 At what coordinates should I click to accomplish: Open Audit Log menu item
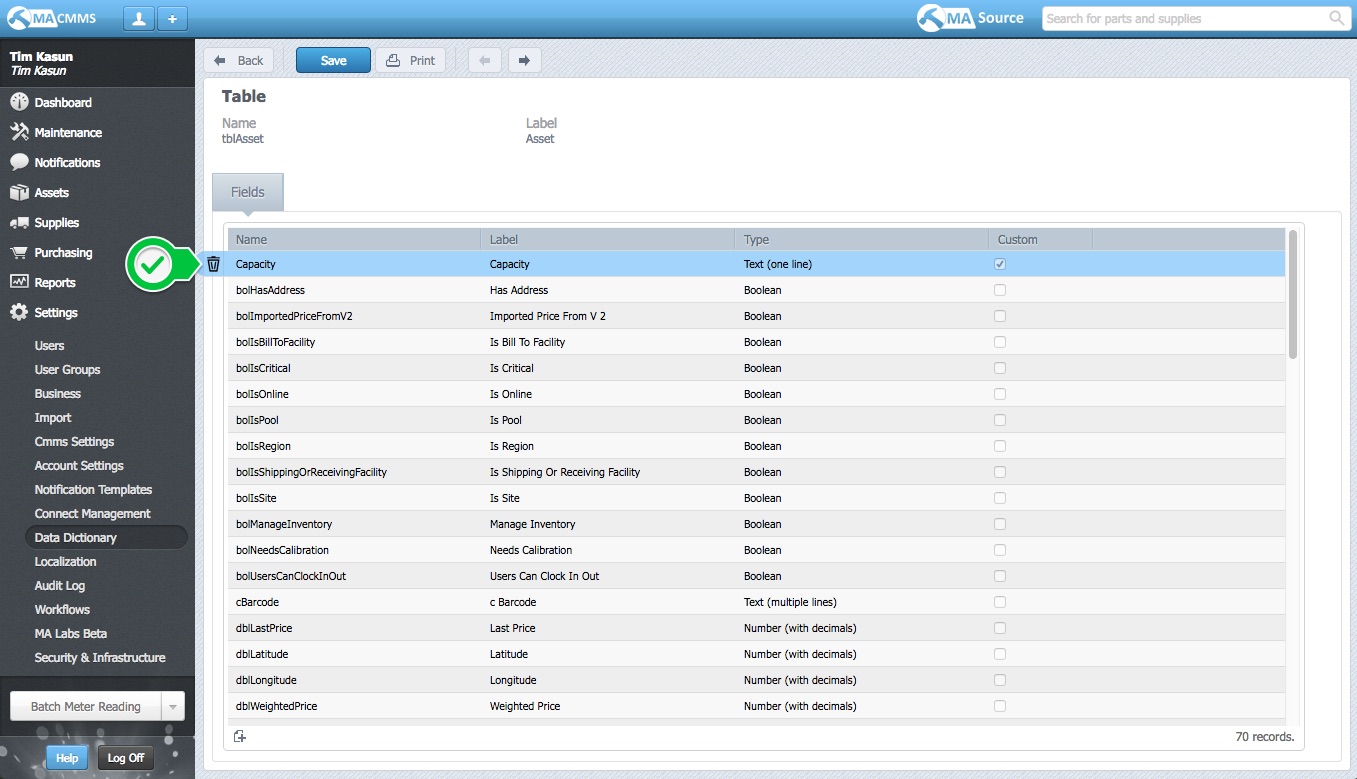(x=60, y=585)
